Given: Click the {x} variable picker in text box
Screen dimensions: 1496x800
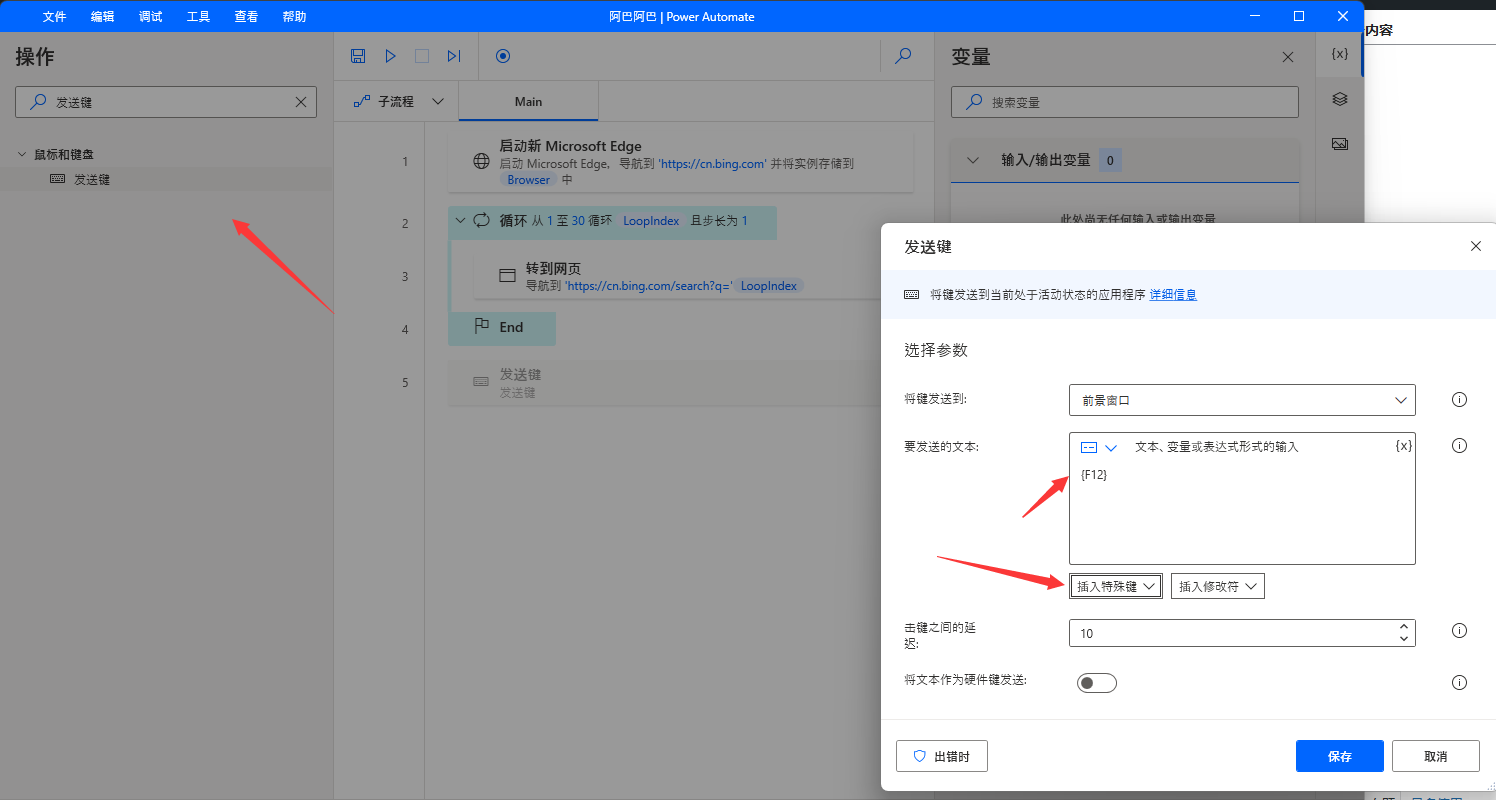Looking at the screenshot, I should tap(1404, 446).
